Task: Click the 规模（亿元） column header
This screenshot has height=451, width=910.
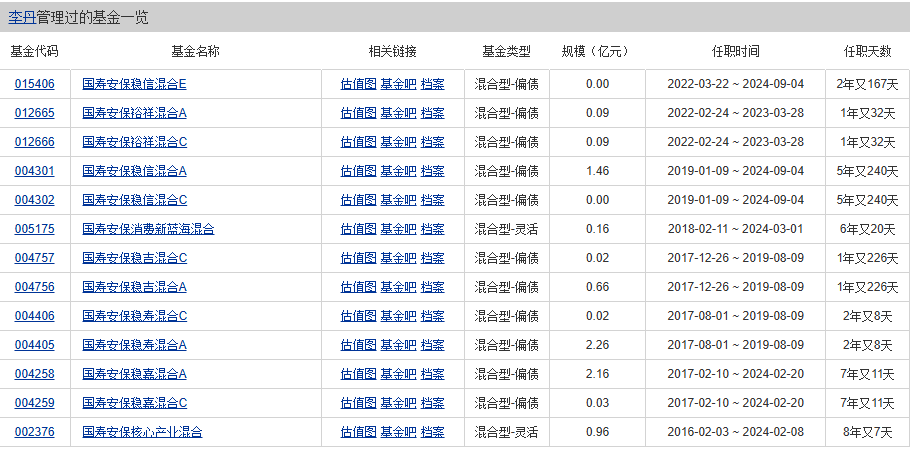Action: pos(596,52)
